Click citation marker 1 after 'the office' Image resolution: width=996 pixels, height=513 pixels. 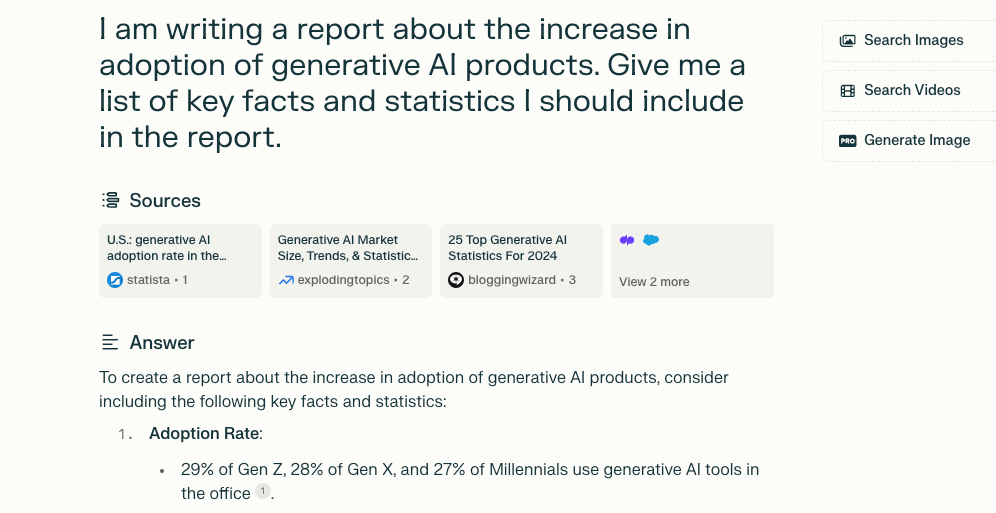click(x=262, y=491)
